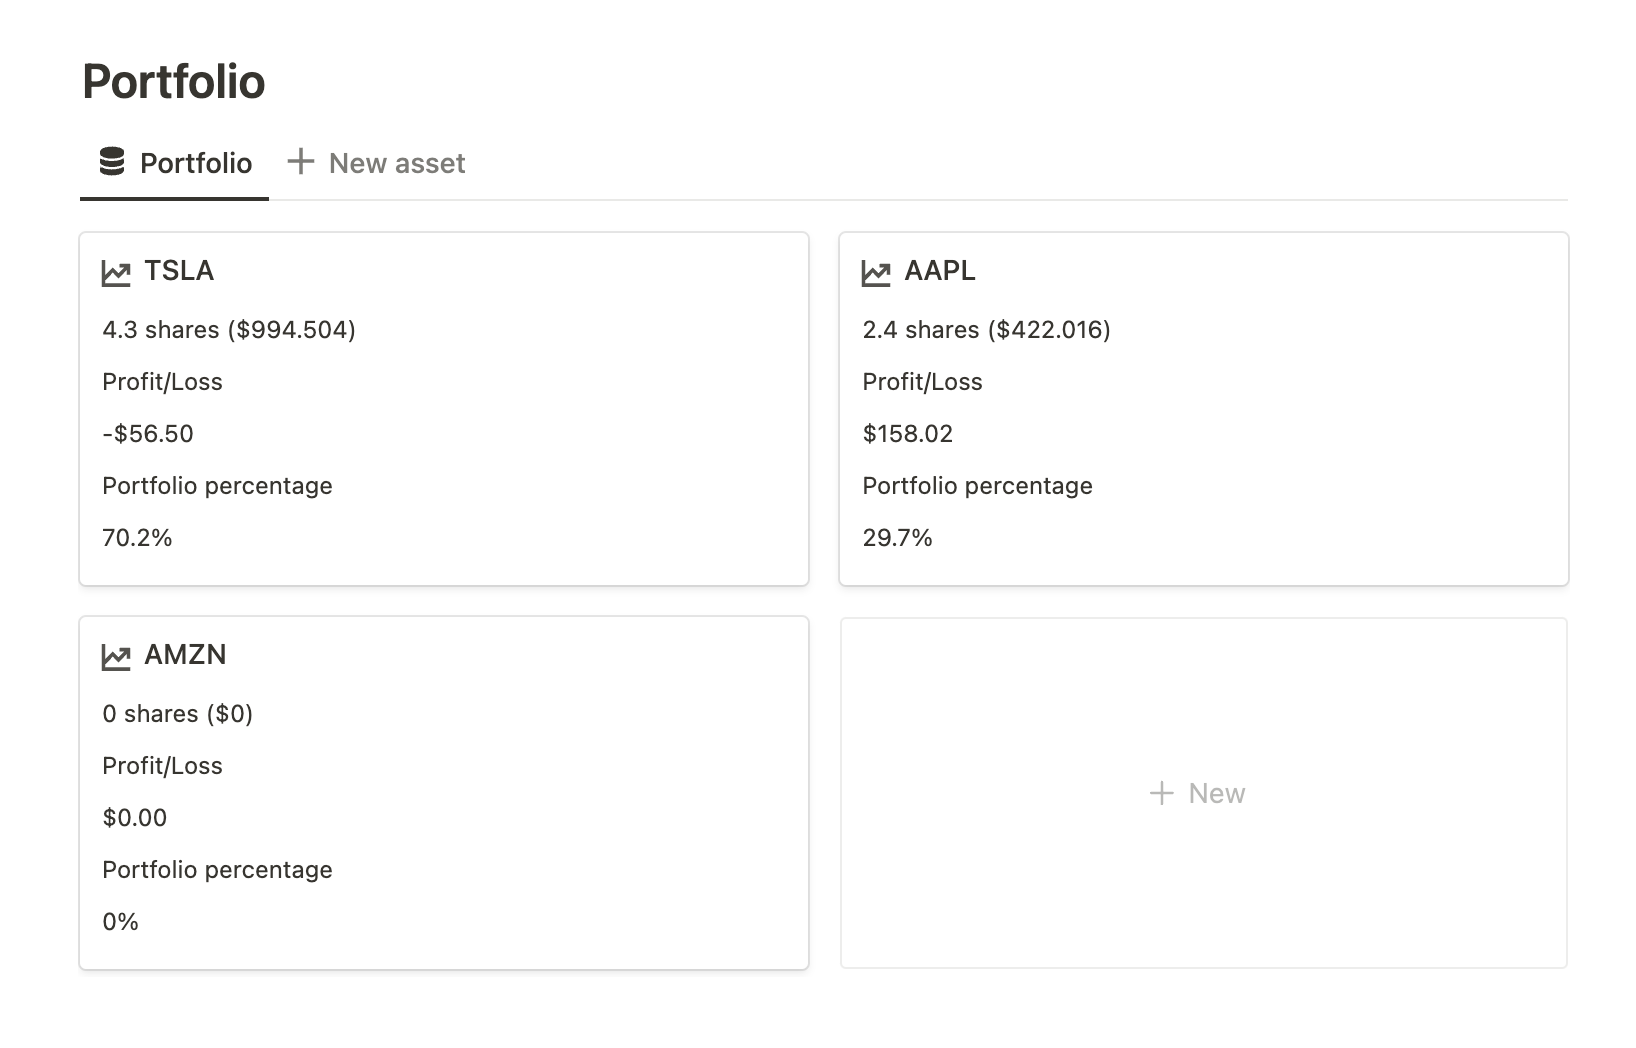
Task: Click Profit/Loss label in AAPL card
Action: (x=923, y=382)
